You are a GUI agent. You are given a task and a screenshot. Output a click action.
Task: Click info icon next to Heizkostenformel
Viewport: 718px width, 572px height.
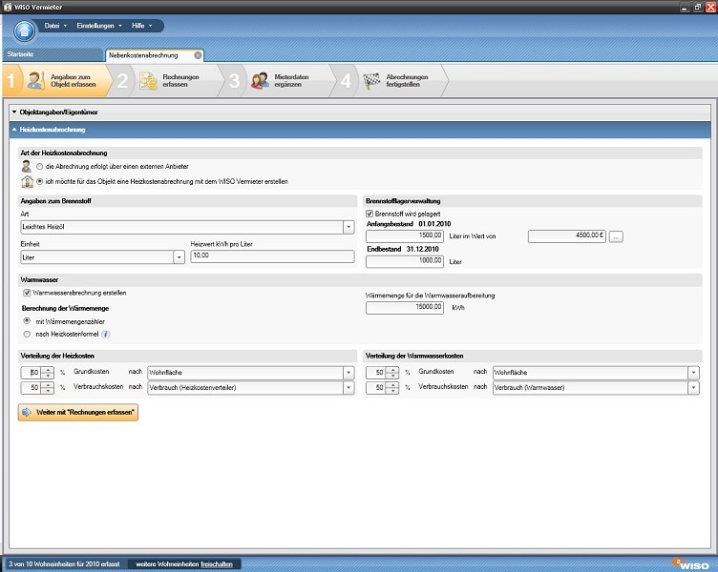tap(106, 334)
